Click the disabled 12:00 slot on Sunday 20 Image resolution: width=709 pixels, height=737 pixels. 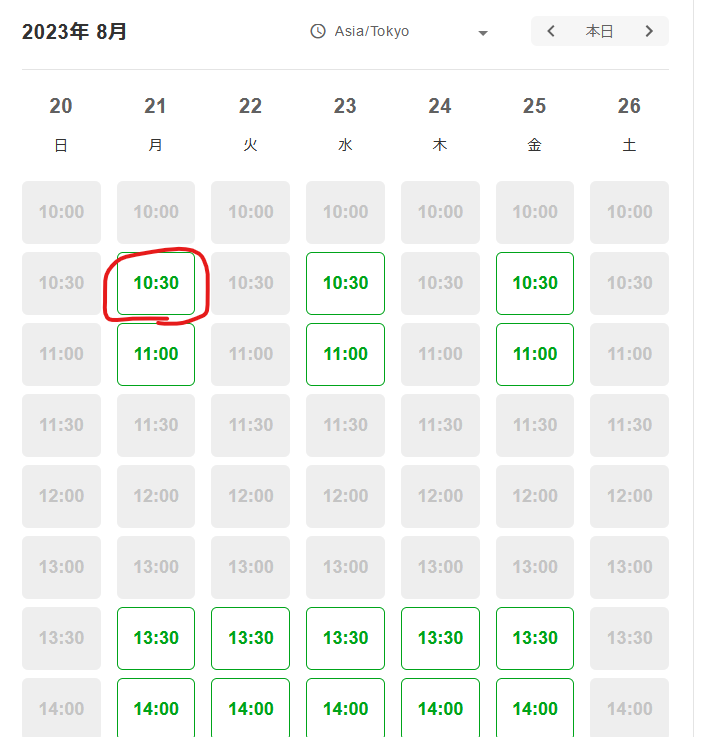(62, 496)
